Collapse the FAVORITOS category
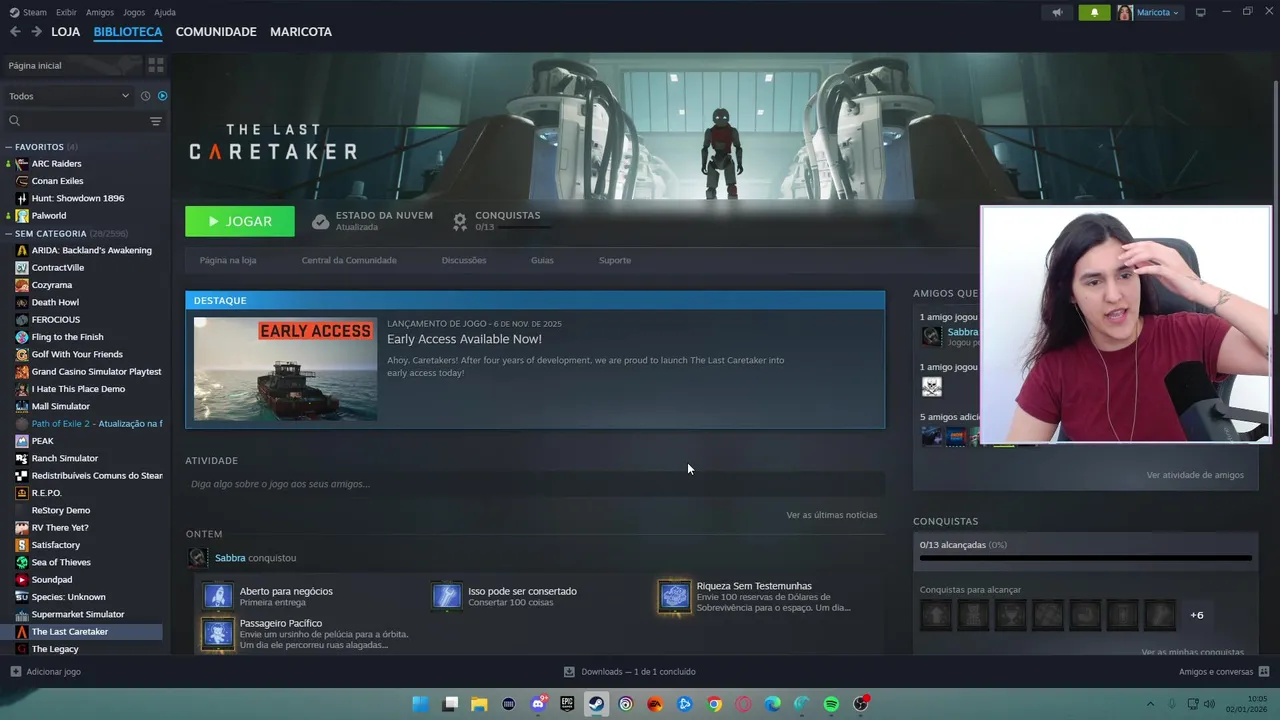The image size is (1280, 720). [x=9, y=147]
